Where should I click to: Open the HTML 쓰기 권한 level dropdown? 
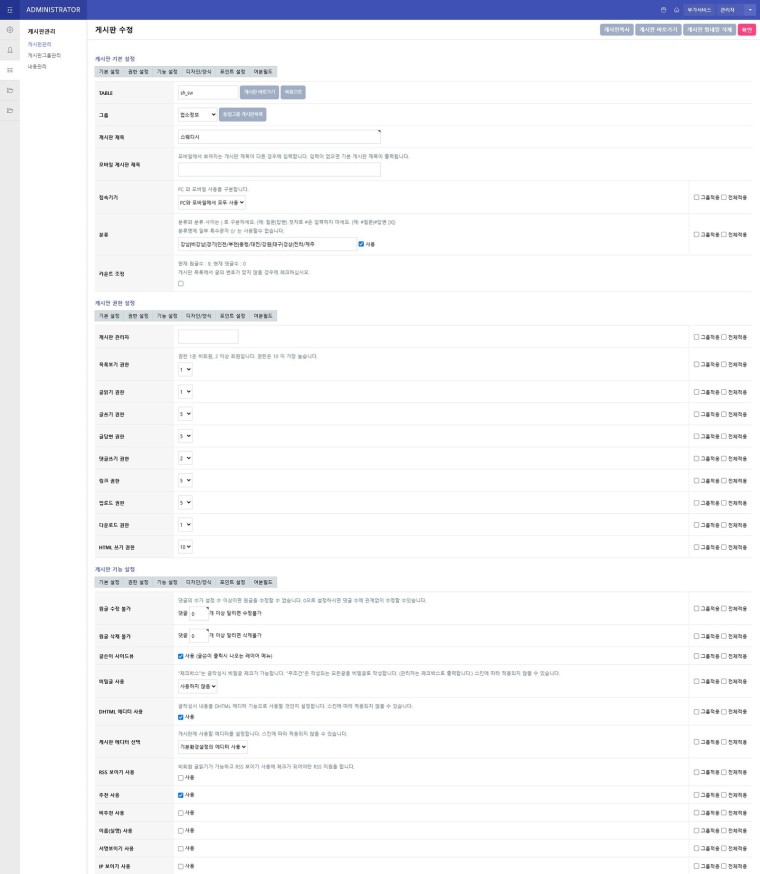coord(185,547)
